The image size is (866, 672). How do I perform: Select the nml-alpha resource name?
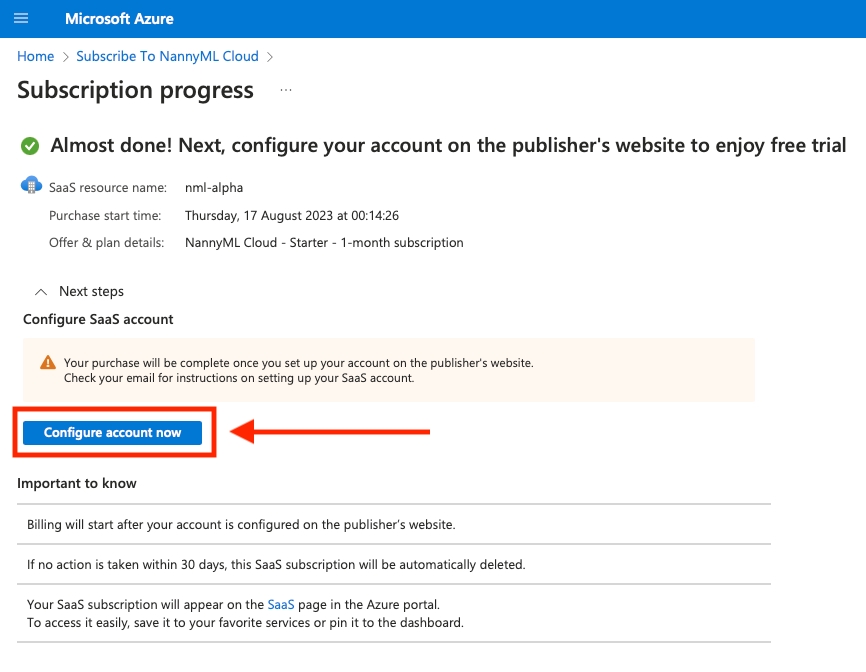point(214,188)
